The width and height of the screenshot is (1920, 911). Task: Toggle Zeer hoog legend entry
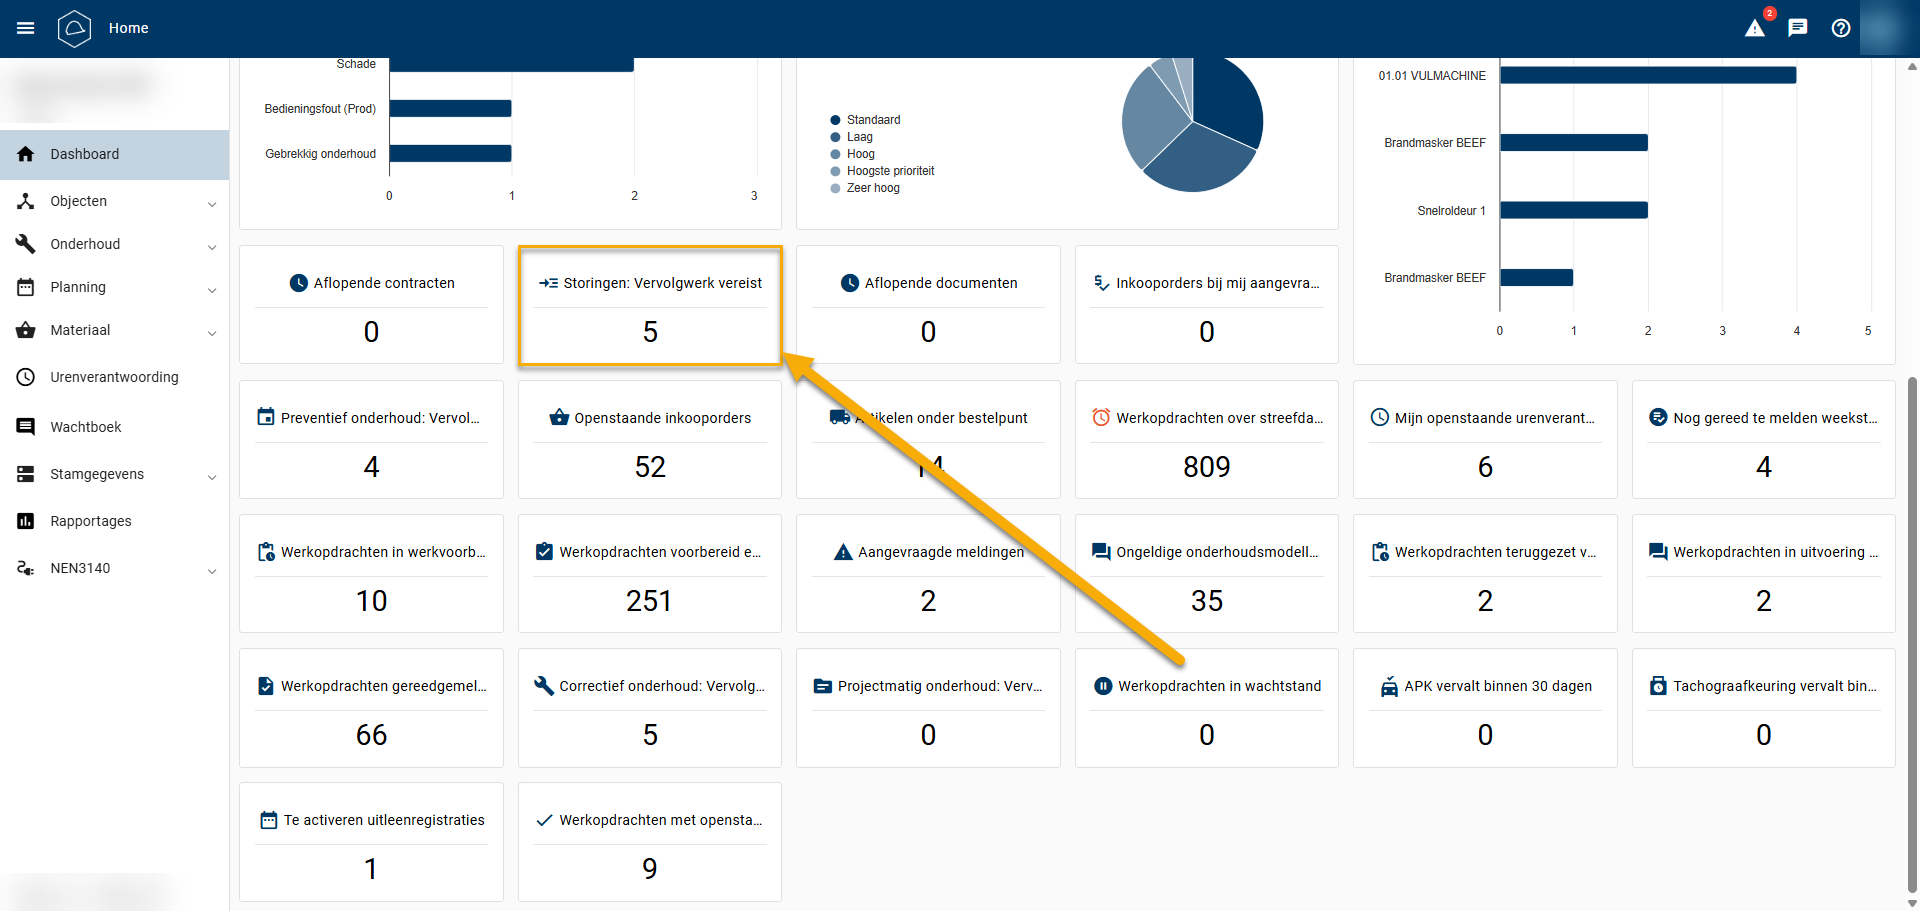(x=872, y=188)
